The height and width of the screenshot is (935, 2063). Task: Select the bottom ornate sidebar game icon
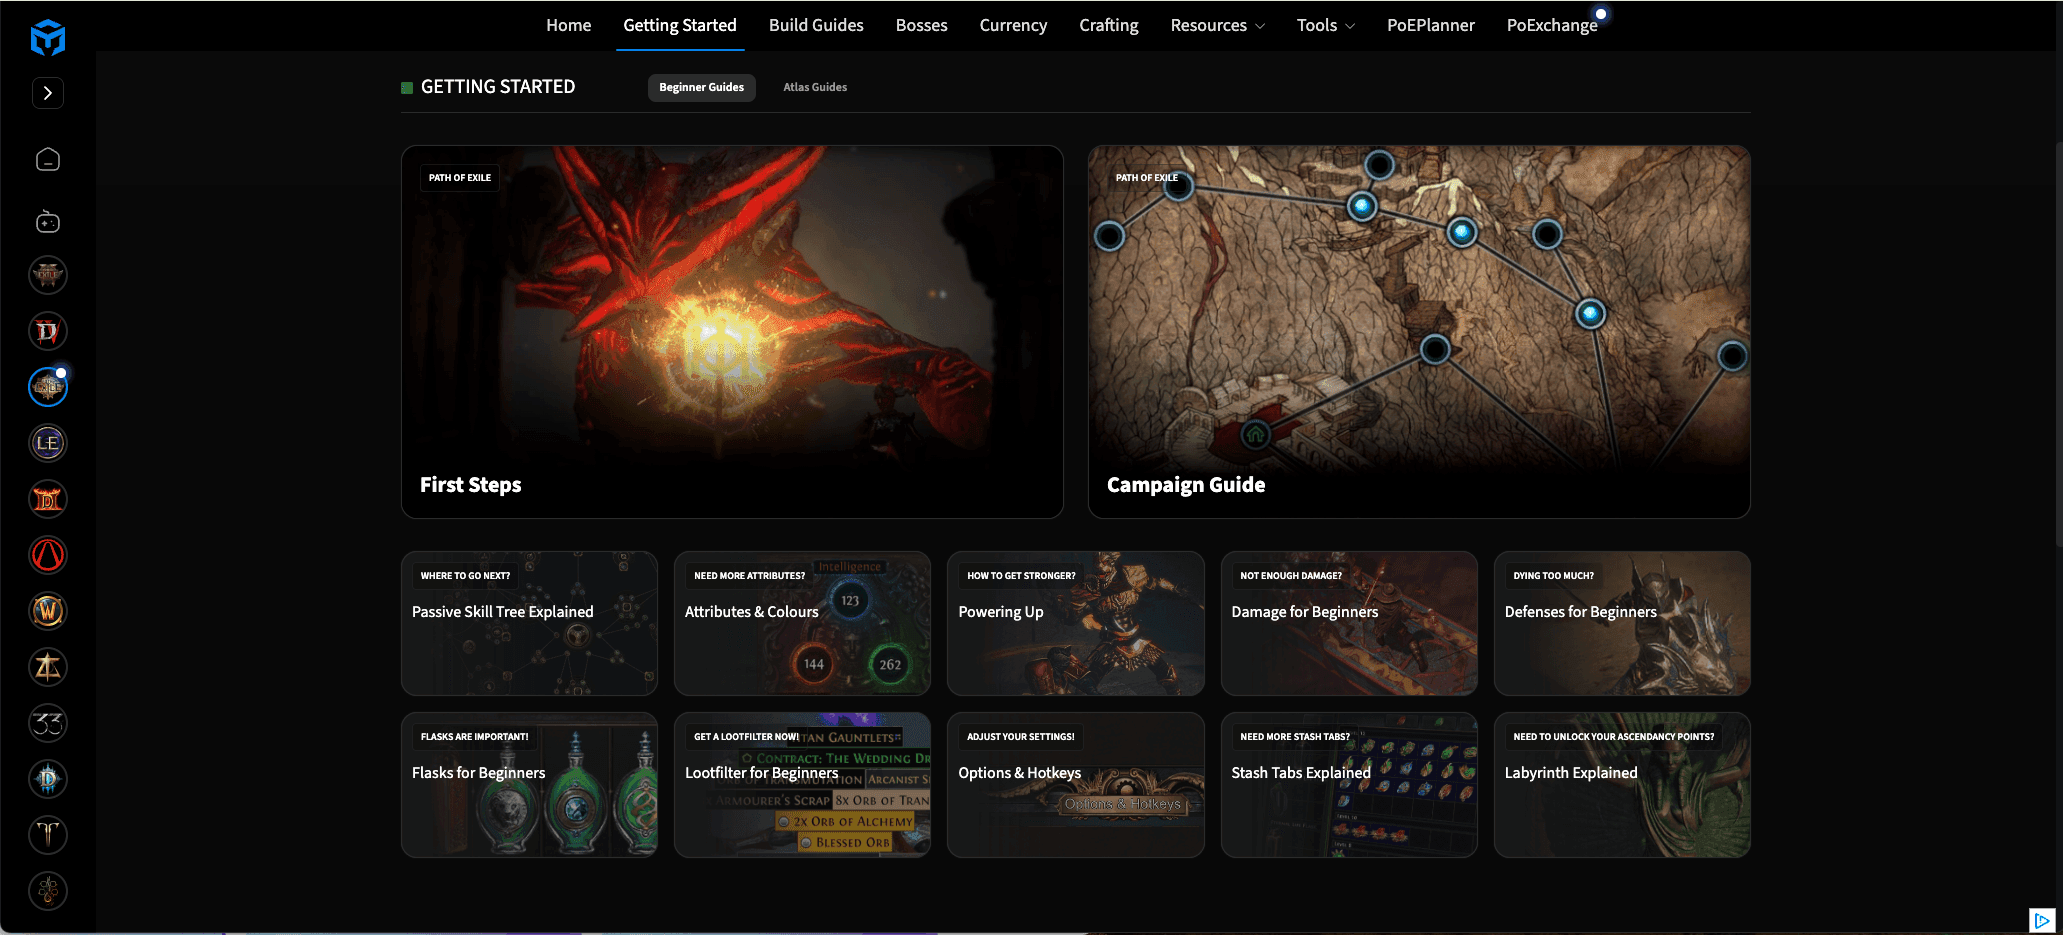tap(48, 891)
